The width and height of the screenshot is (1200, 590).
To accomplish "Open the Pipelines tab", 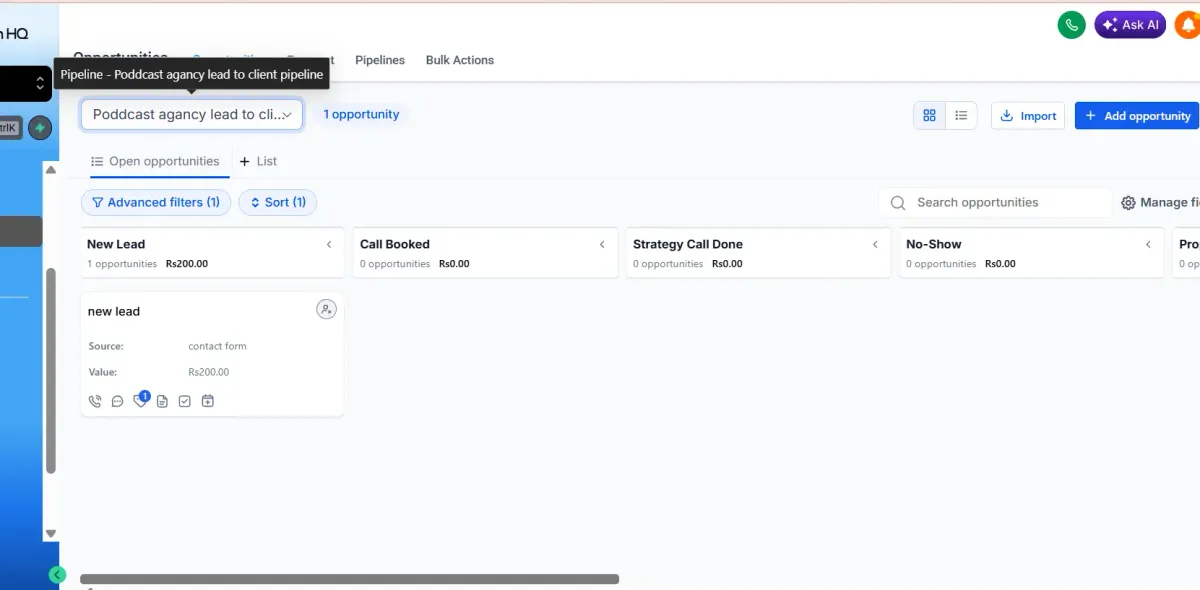I will pyautogui.click(x=380, y=60).
